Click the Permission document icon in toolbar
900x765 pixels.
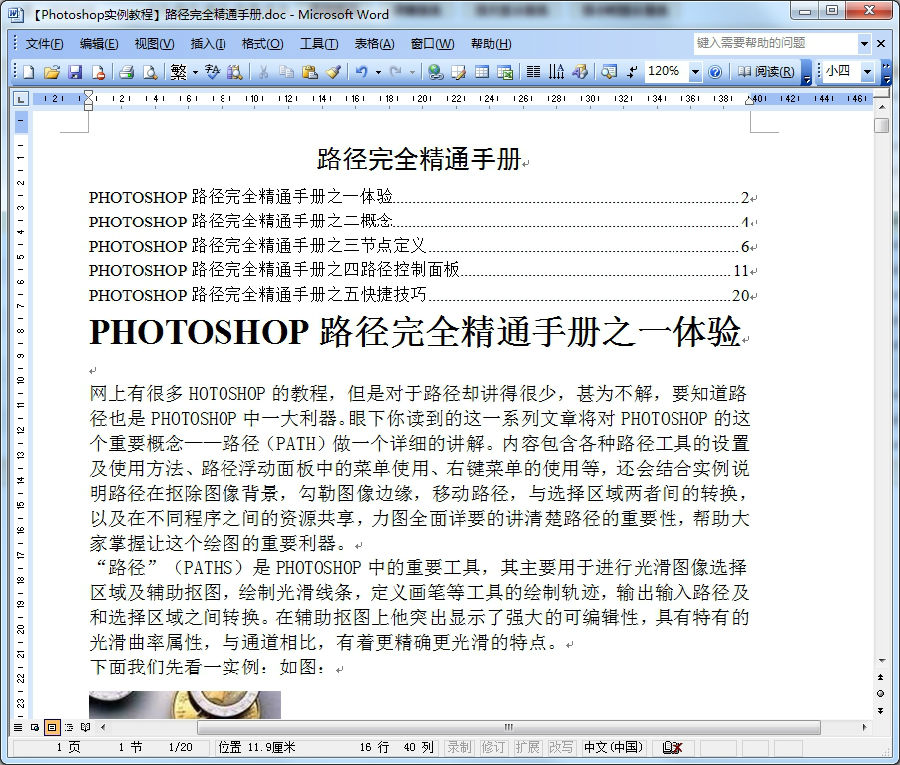point(98,72)
